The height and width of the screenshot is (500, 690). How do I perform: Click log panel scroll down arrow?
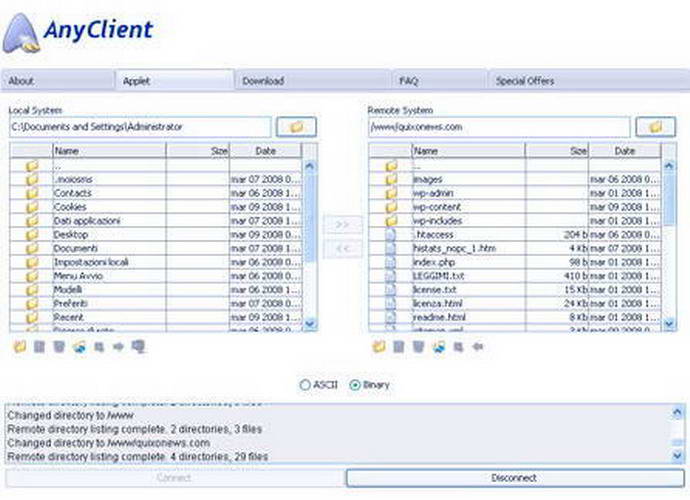click(x=678, y=456)
